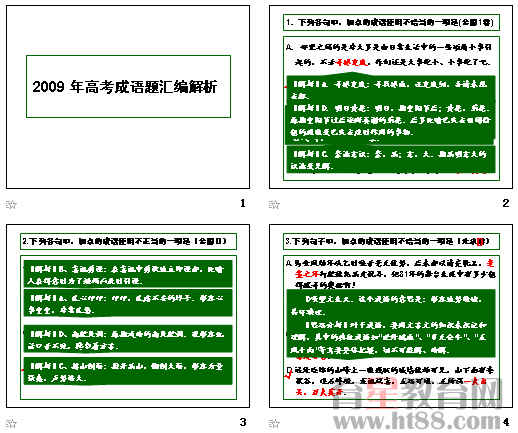
Task: Click the fourth green 解析 C box on slide 3
Action: [x=128, y=371]
